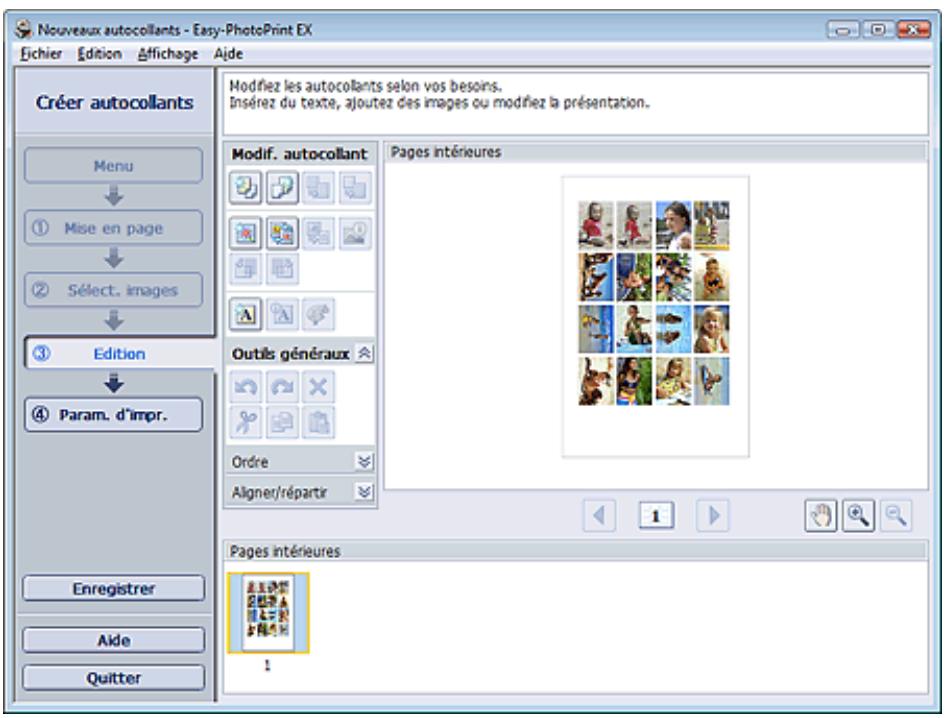Click the Swap Image Positions icon
This screenshot has height=718, width=945.
click(x=282, y=233)
